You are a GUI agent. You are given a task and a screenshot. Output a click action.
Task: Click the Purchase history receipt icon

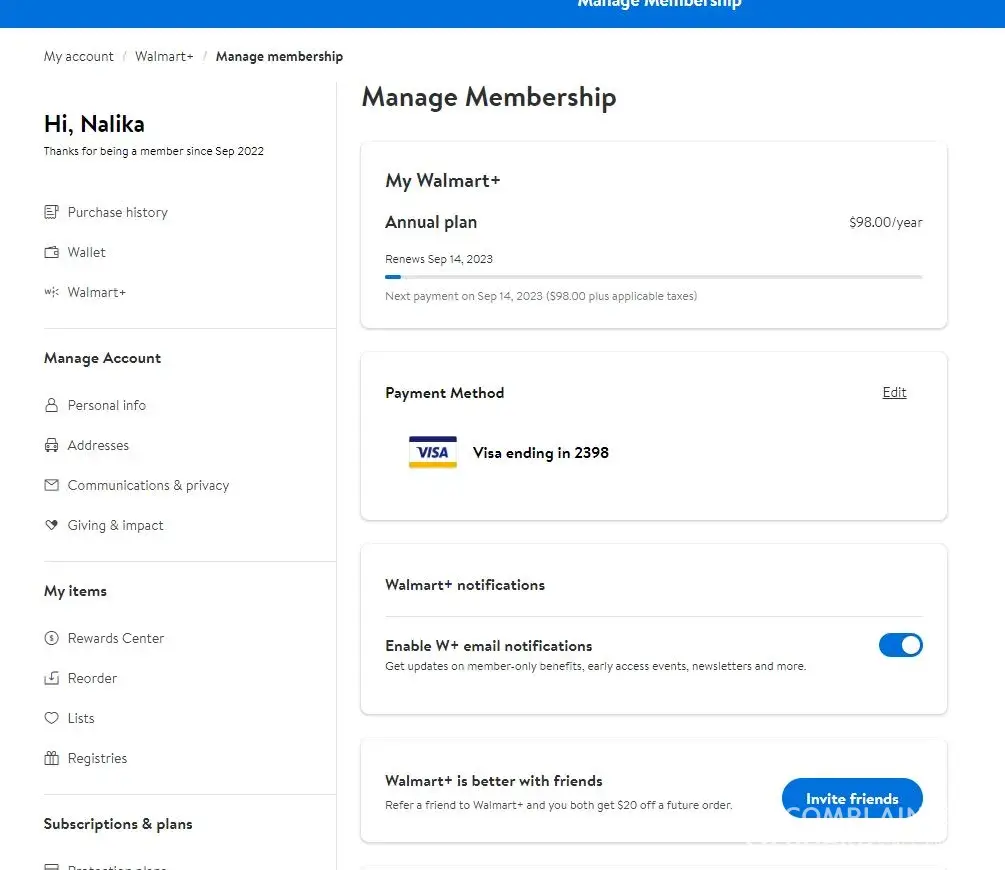(x=52, y=212)
